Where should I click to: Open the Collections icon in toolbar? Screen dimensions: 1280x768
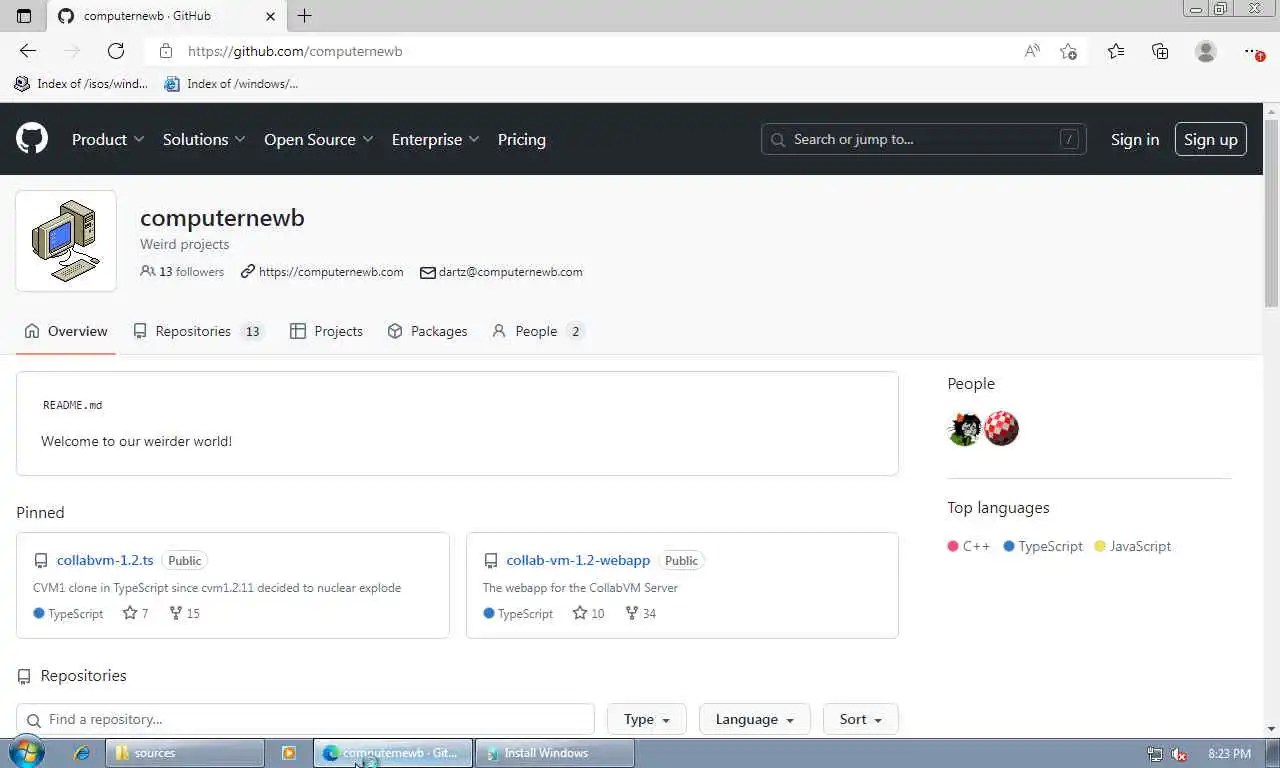(1160, 51)
